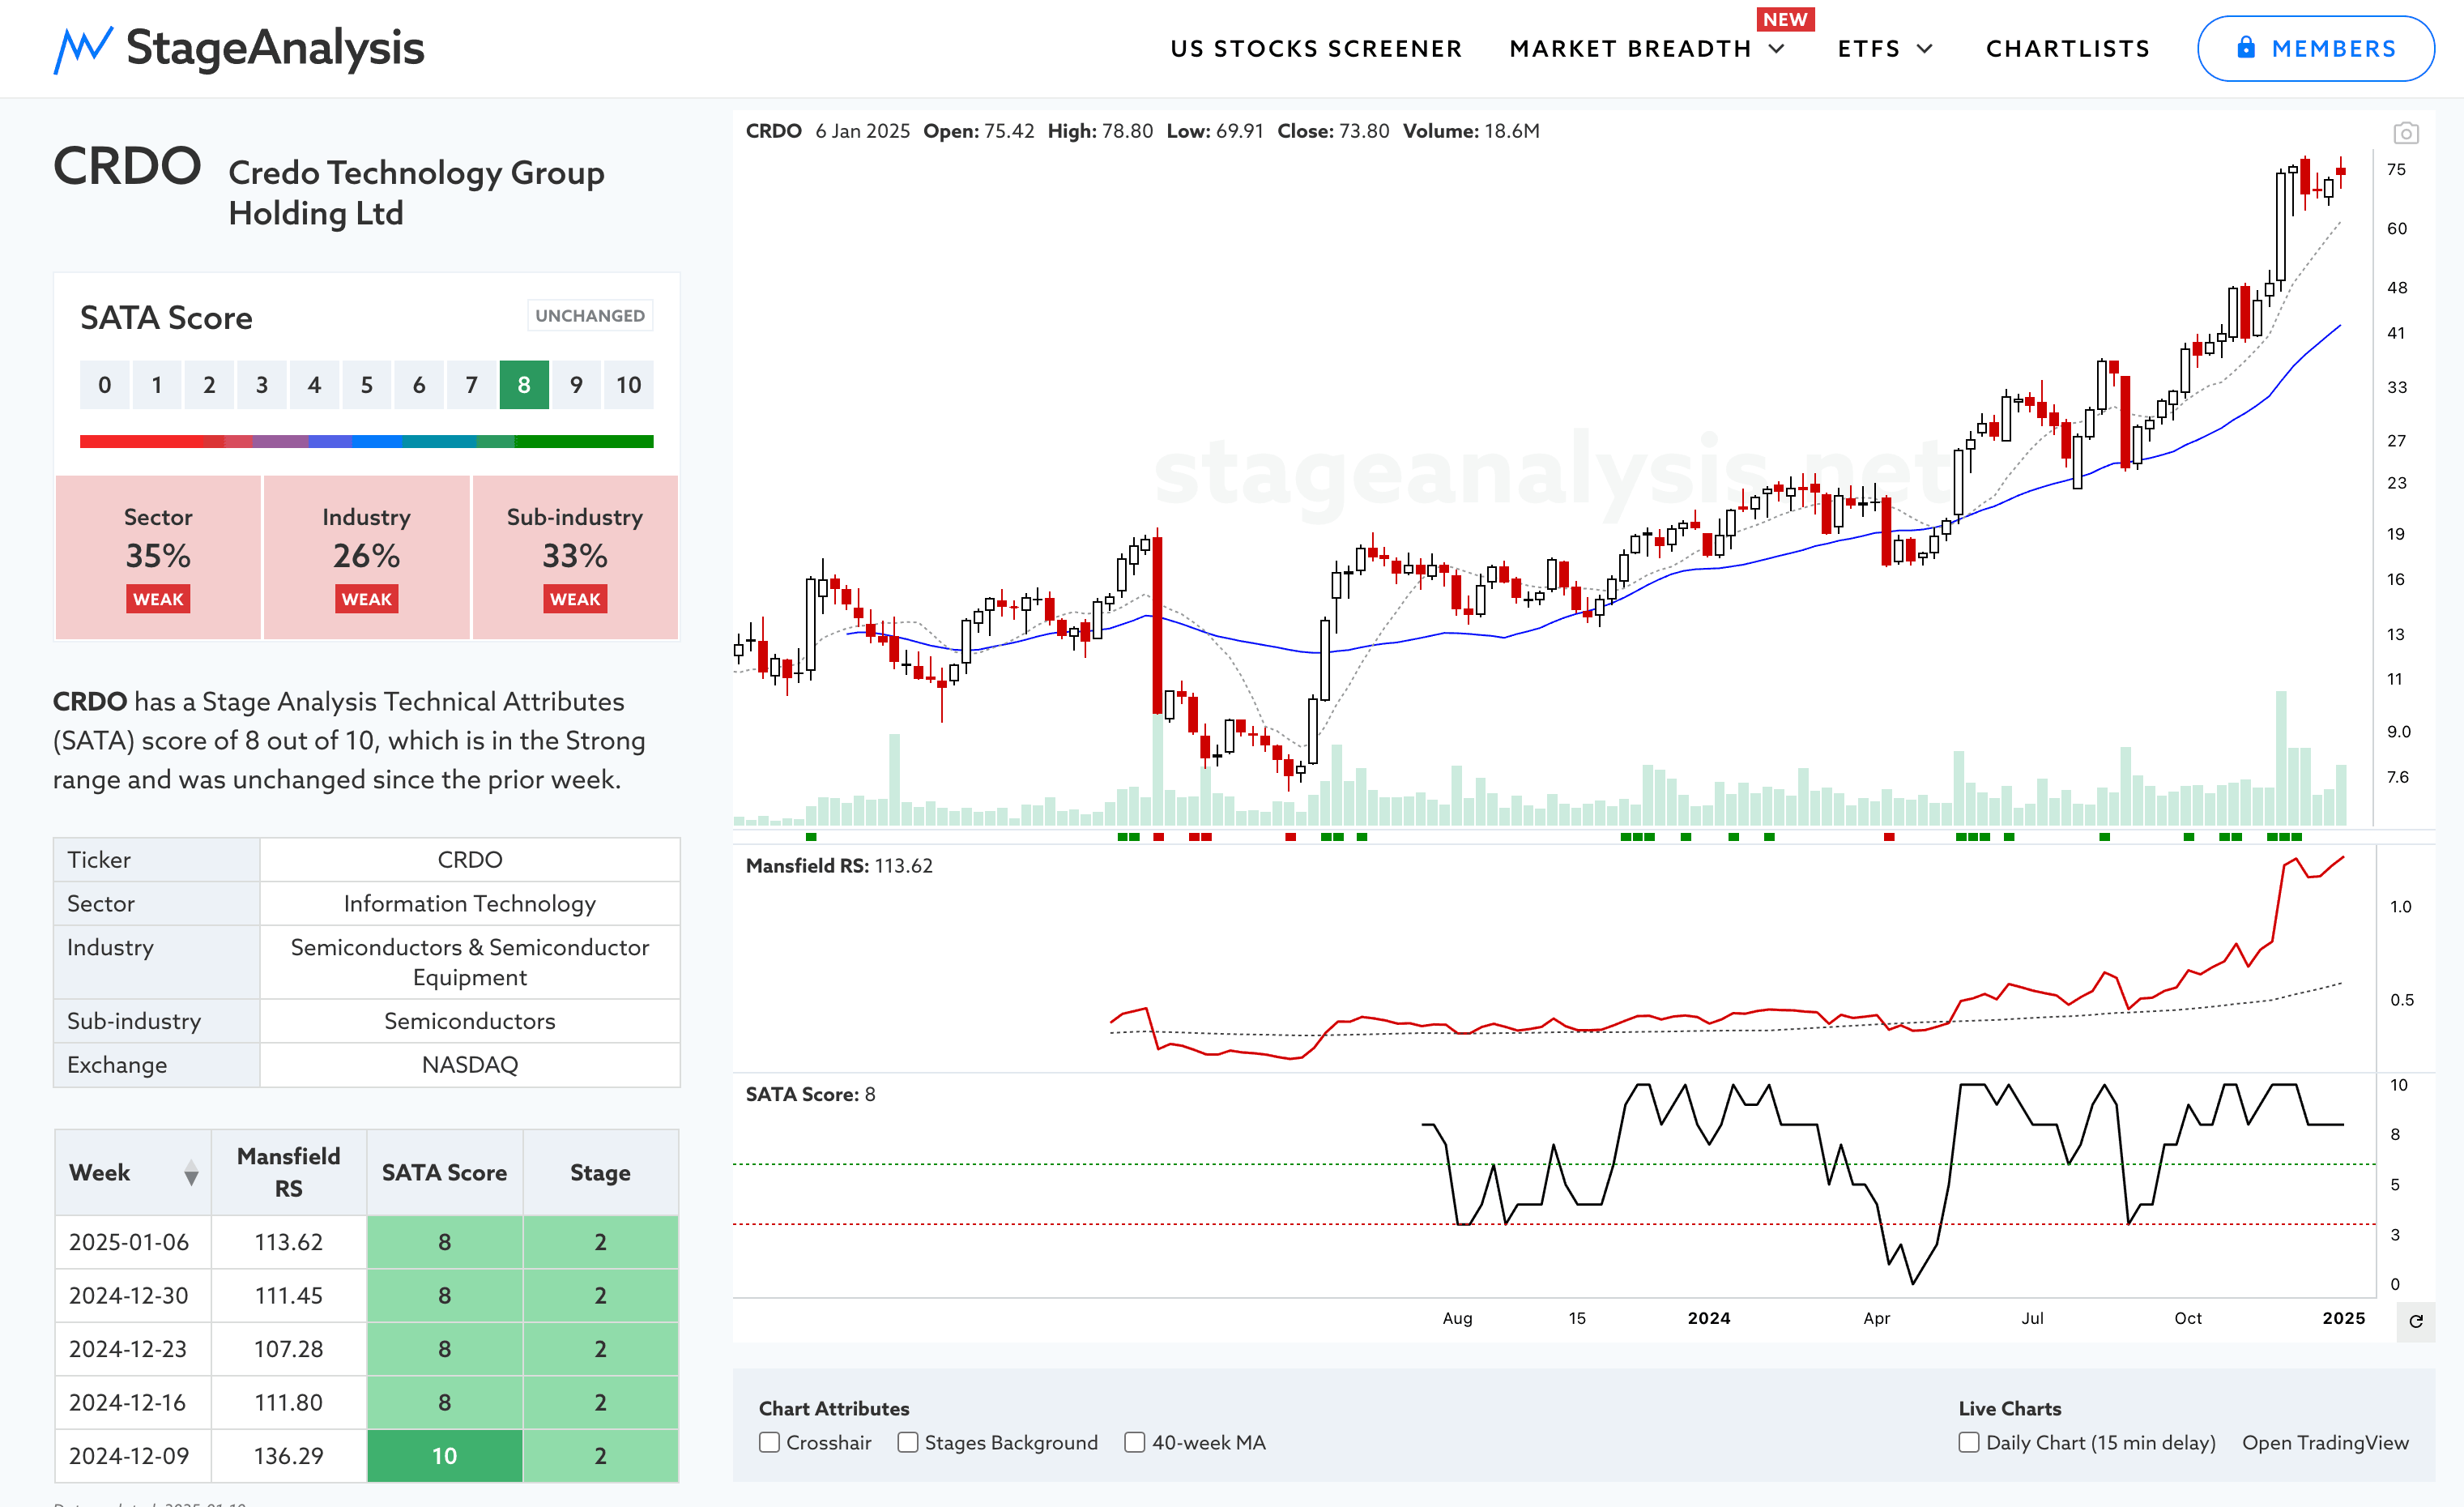The image size is (2464, 1507).
Task: Click the StageAnalysis logo icon
Action: click(83, 49)
